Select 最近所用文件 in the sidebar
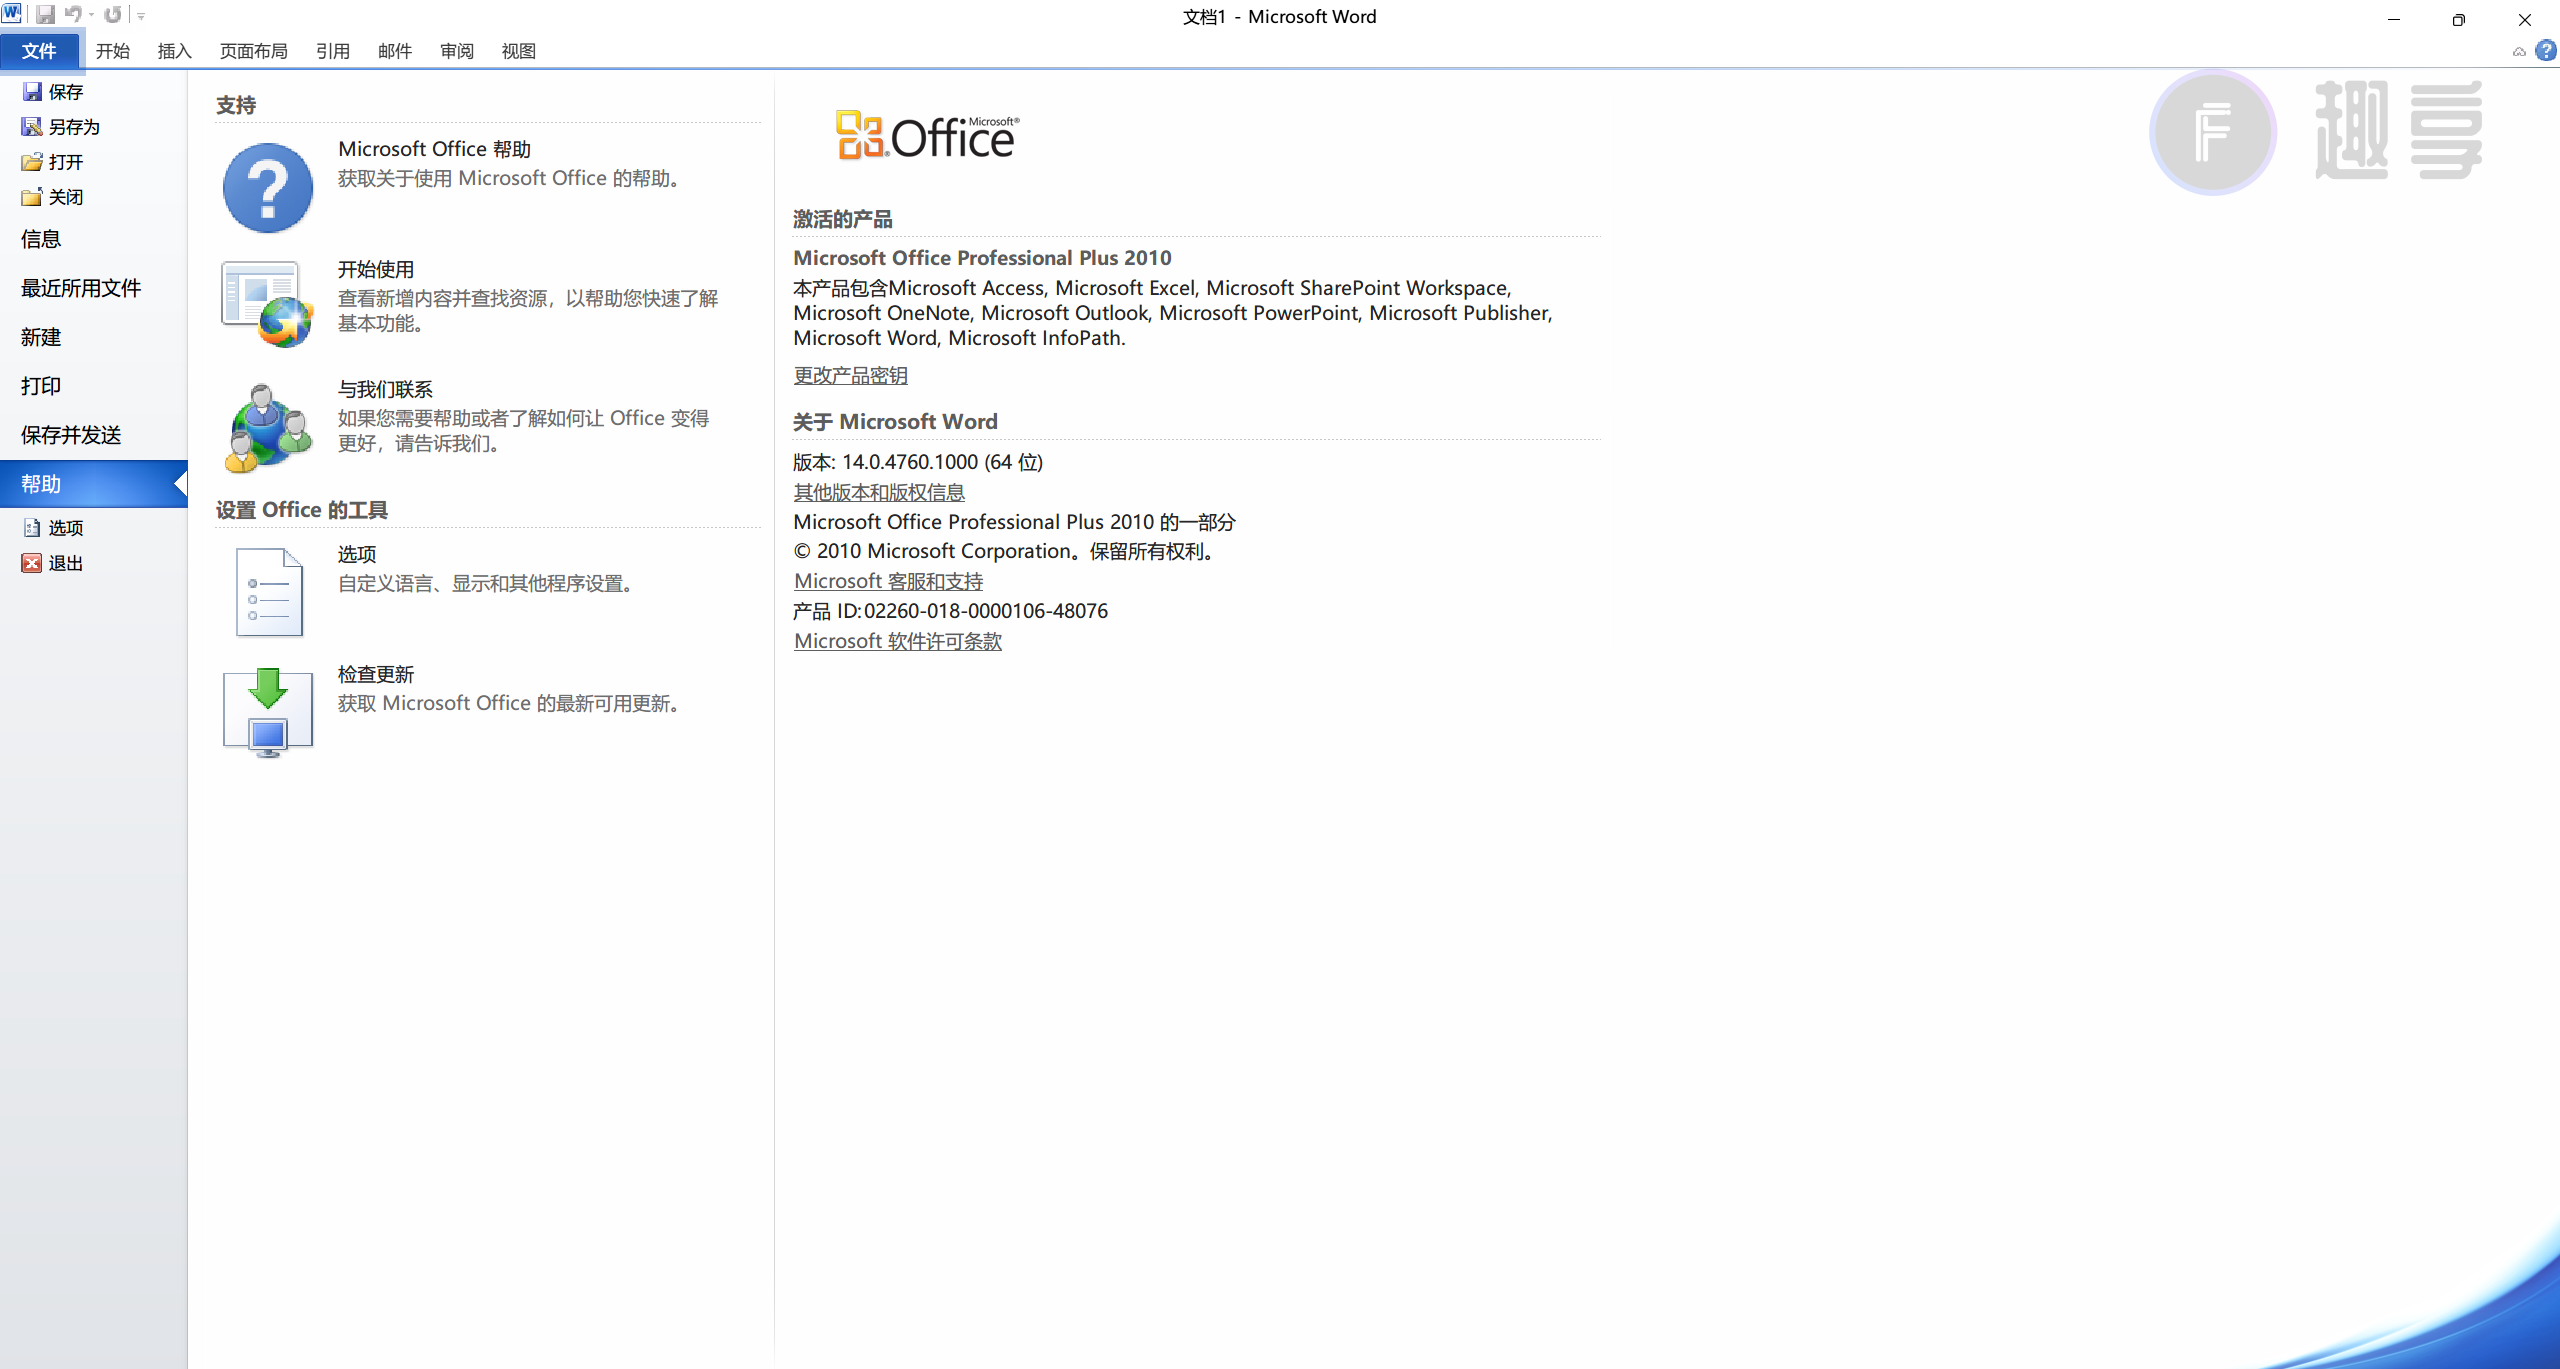The height and width of the screenshot is (1369, 2560). pyautogui.click(x=93, y=288)
